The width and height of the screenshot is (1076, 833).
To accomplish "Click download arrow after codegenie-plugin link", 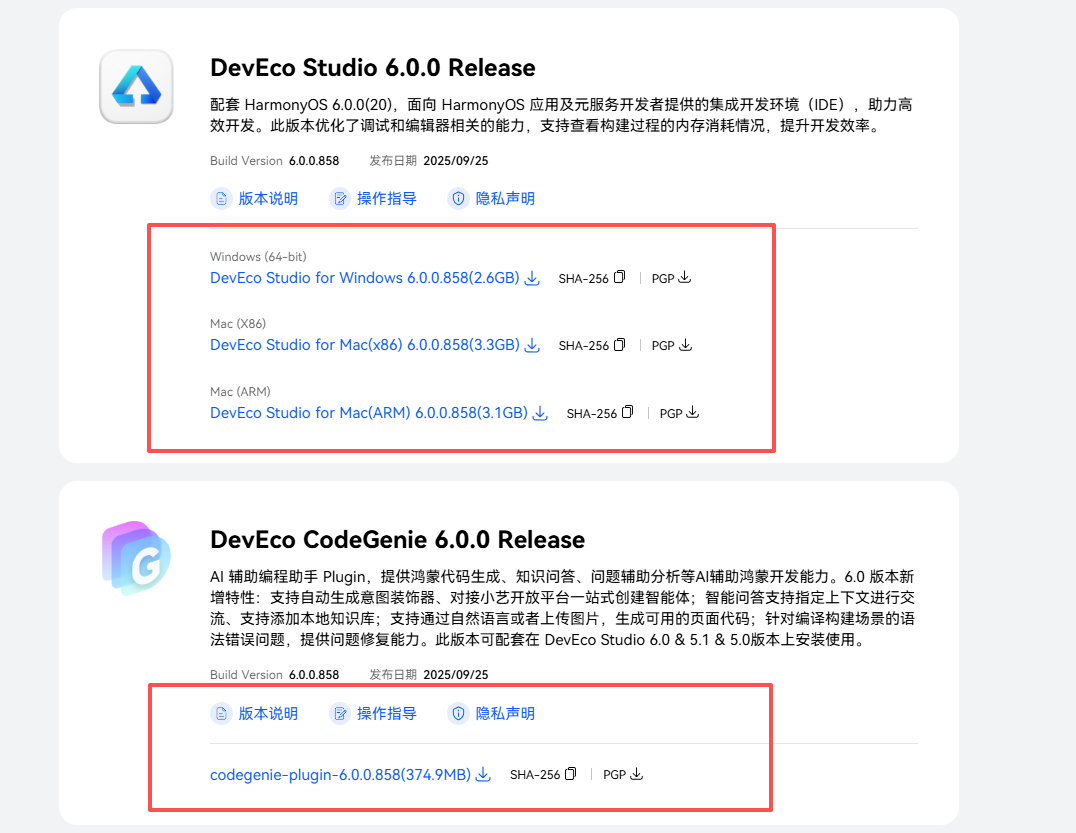I will coord(484,775).
